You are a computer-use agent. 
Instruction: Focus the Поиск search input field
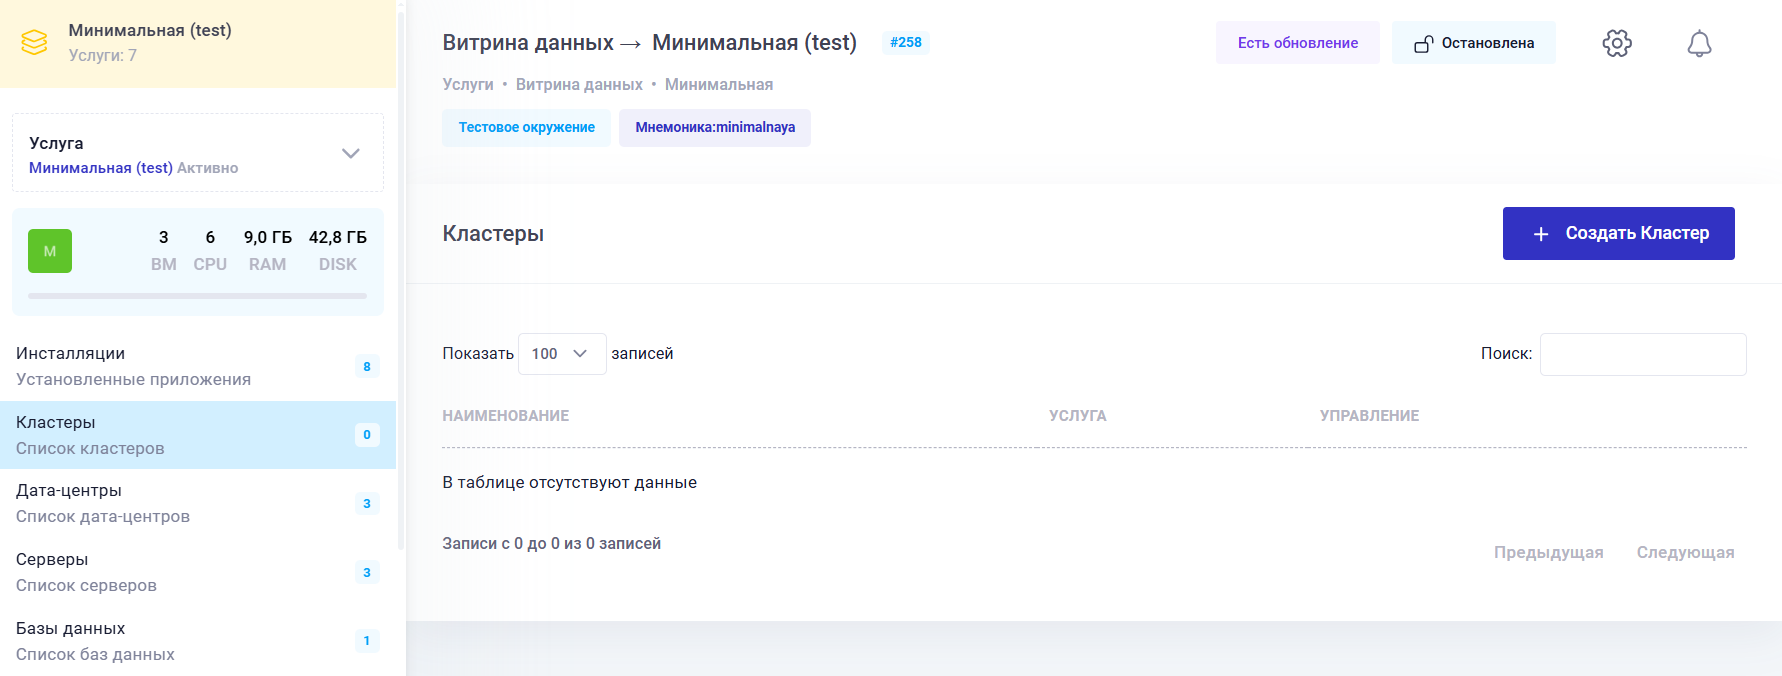click(1642, 354)
